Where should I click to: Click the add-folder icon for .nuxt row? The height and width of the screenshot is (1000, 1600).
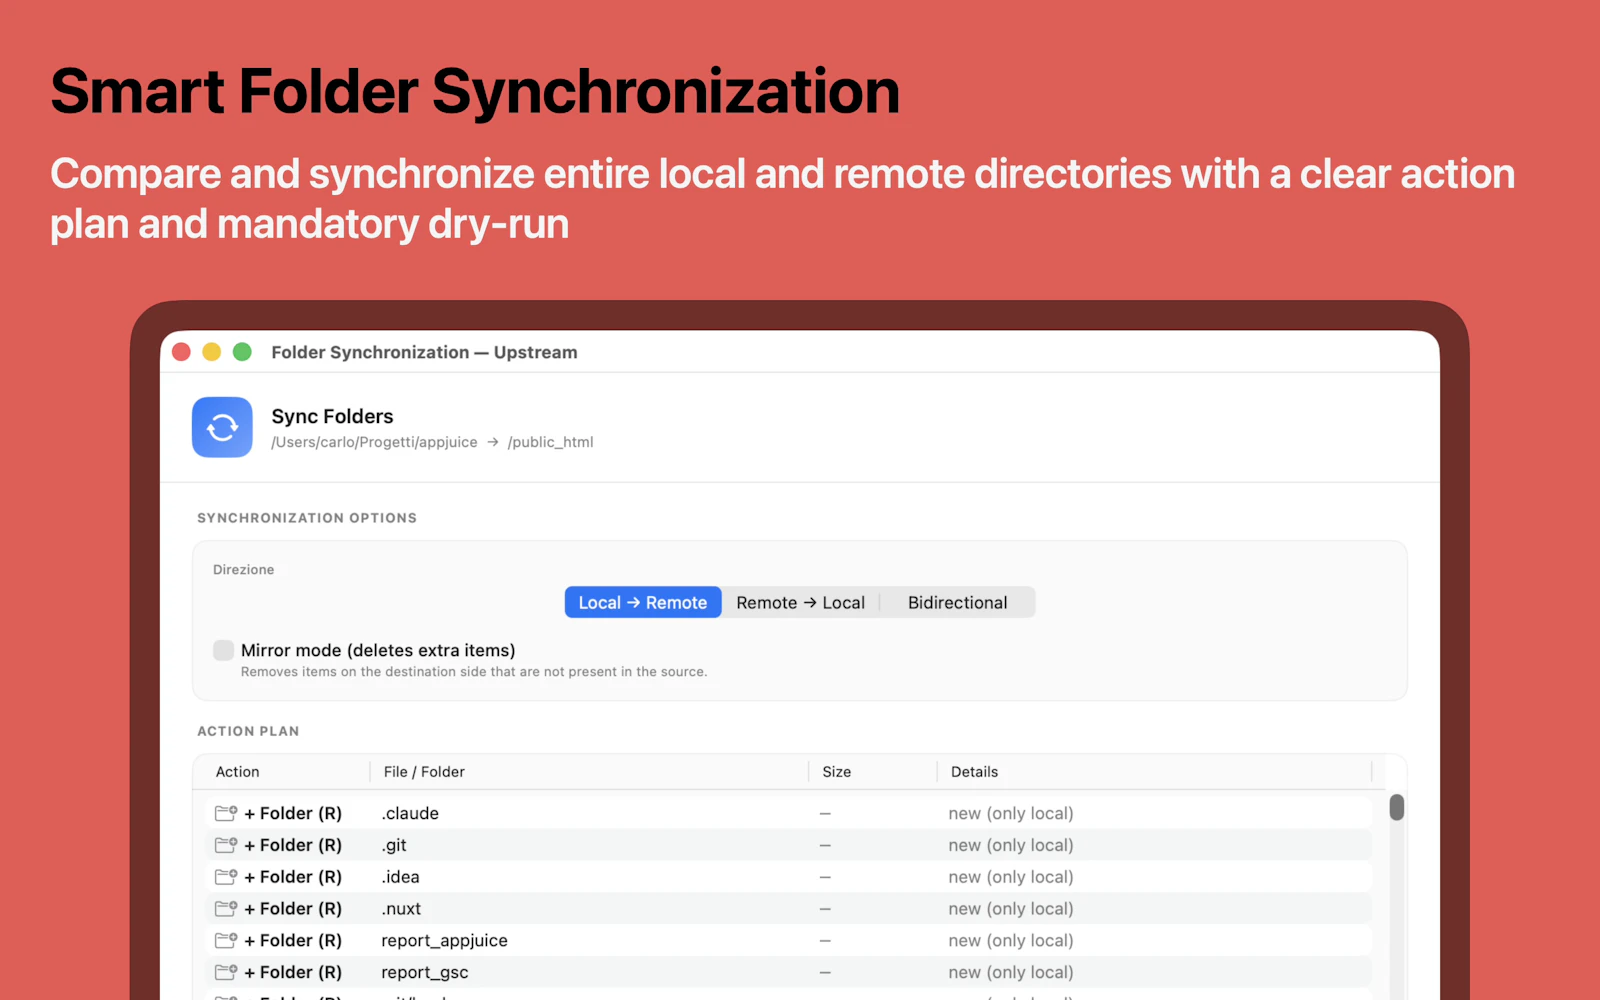226,909
